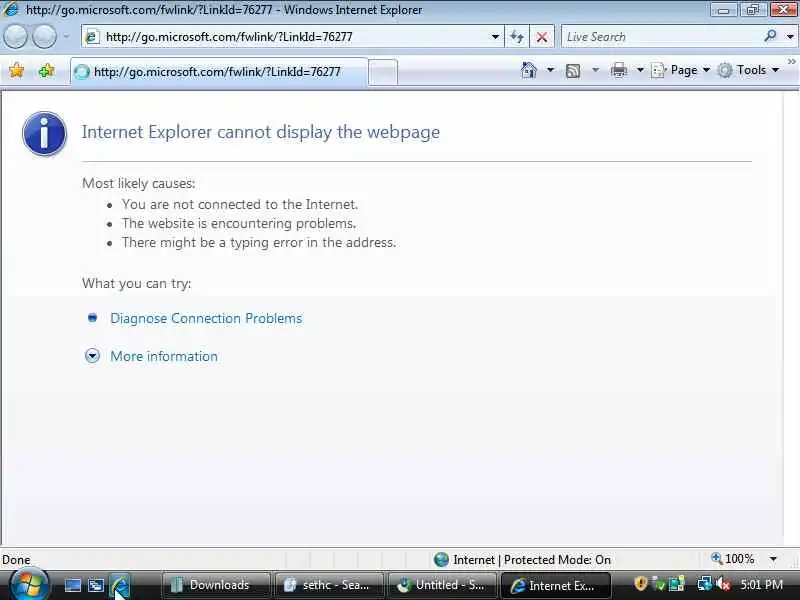Open the Tools menu

748,70
